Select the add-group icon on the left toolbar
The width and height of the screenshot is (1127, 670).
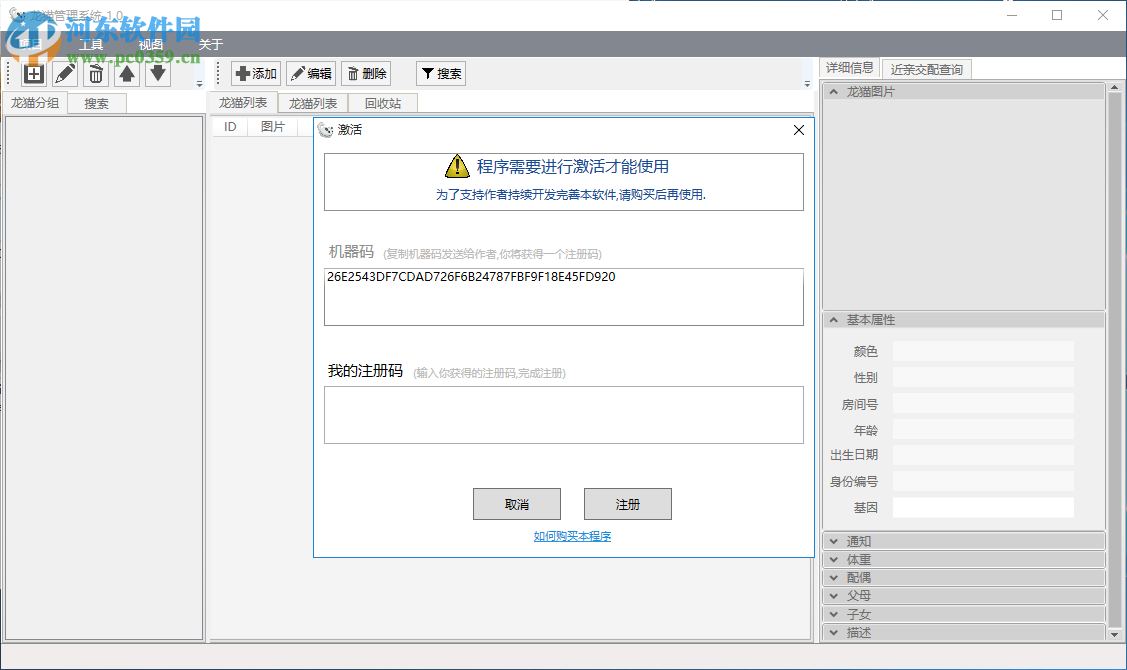(x=33, y=73)
